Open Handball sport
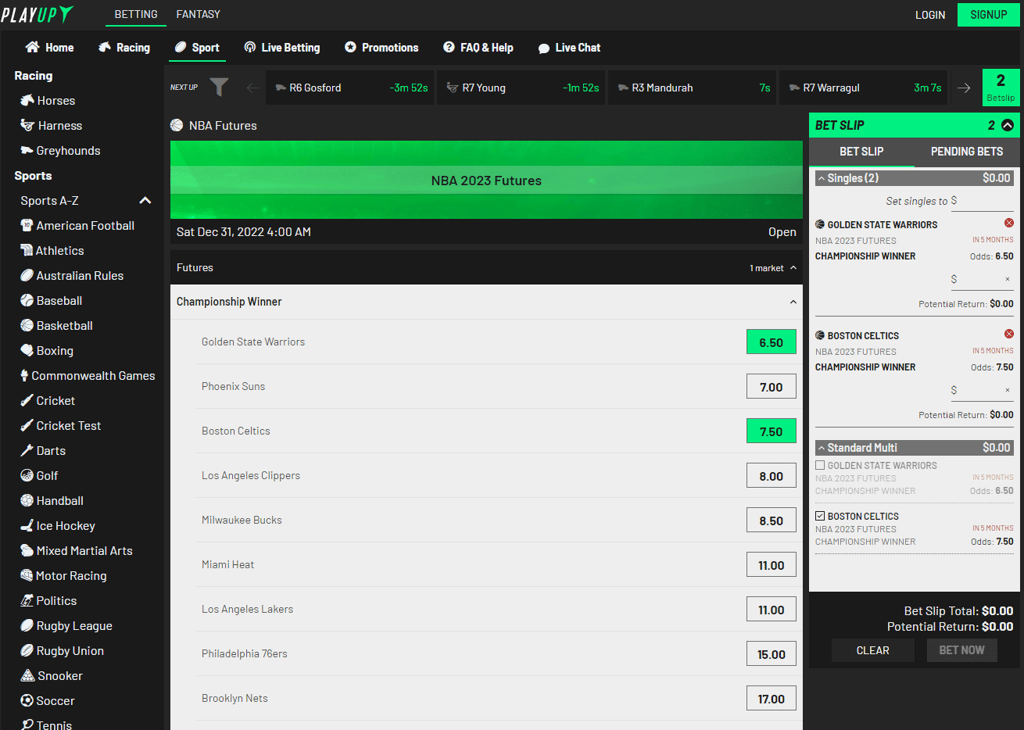The image size is (1024, 730). tap(52, 501)
